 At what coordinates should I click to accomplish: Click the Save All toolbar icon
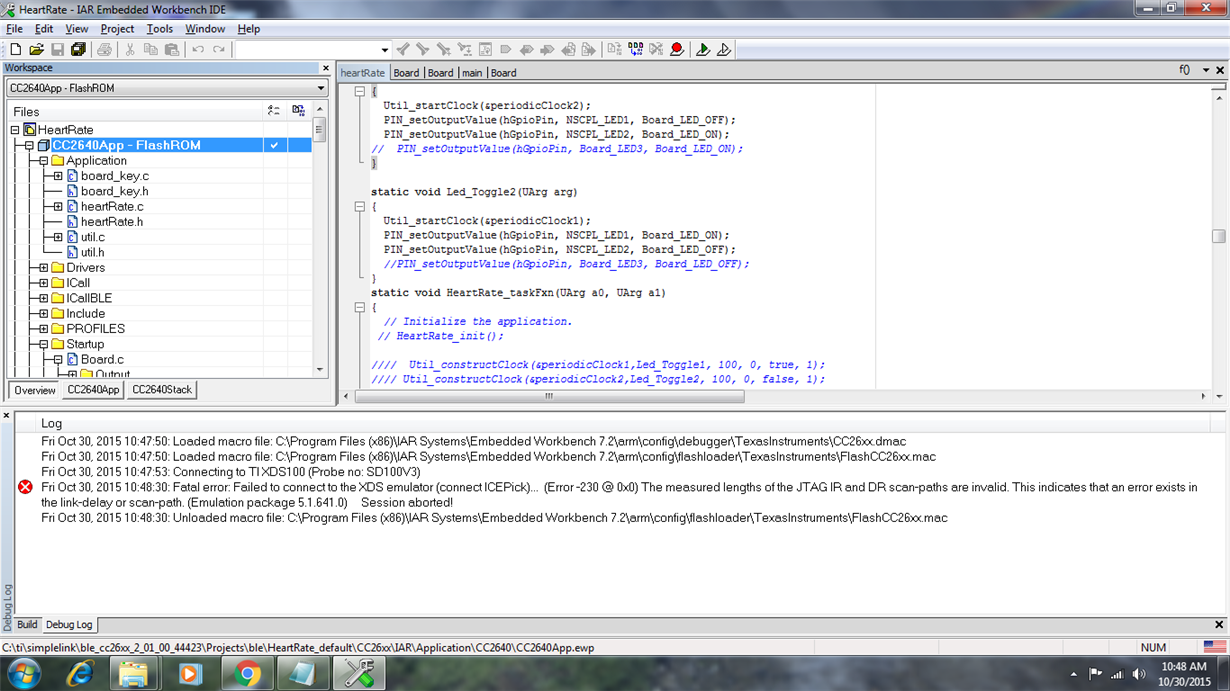click(78, 49)
